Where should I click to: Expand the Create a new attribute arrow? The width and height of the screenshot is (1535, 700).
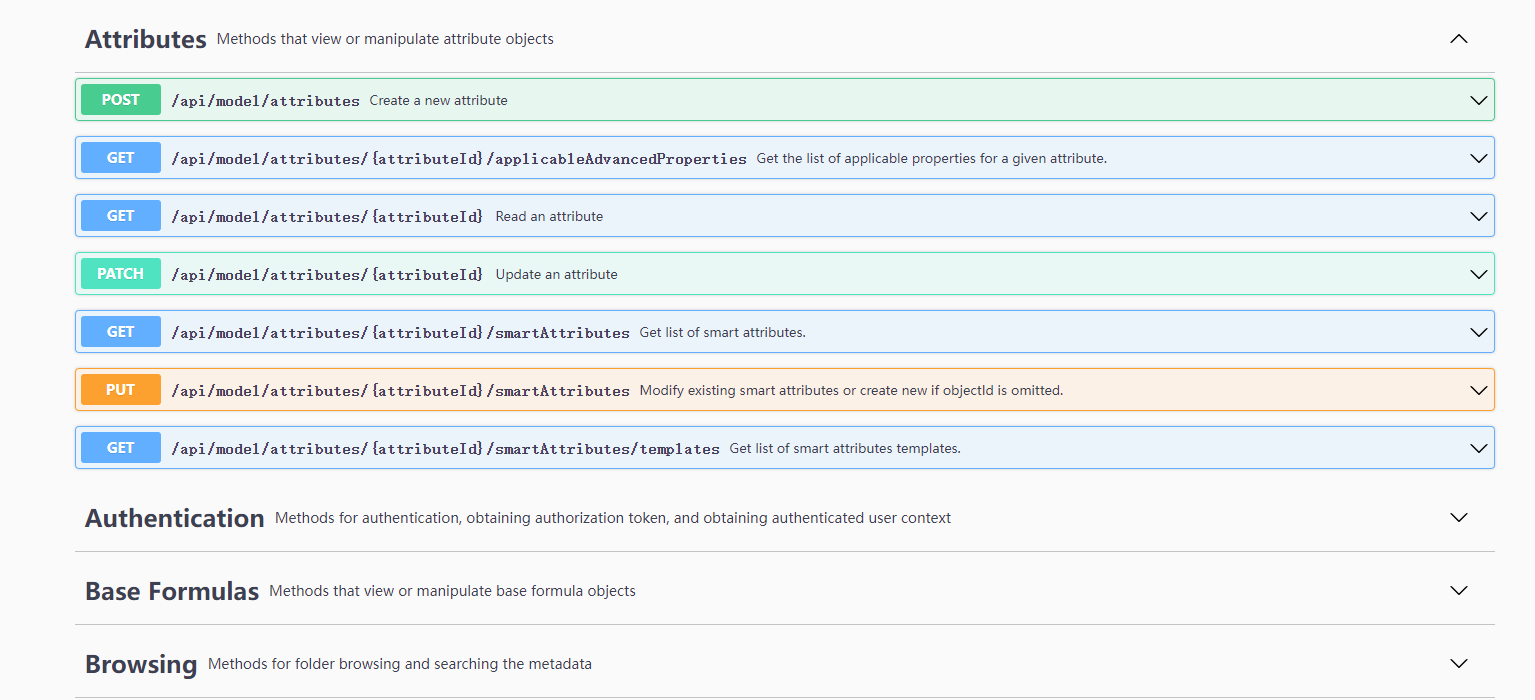pyautogui.click(x=1478, y=100)
